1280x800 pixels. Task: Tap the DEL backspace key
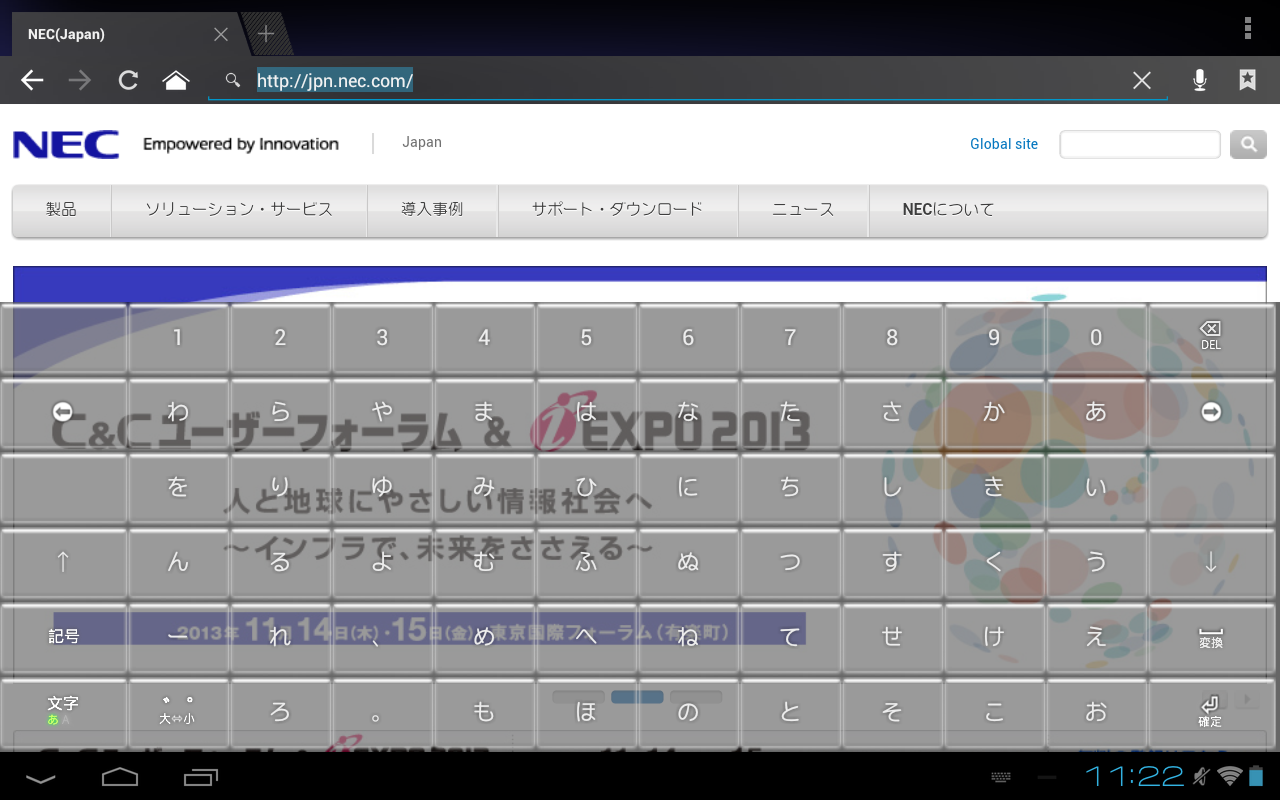(1211, 338)
